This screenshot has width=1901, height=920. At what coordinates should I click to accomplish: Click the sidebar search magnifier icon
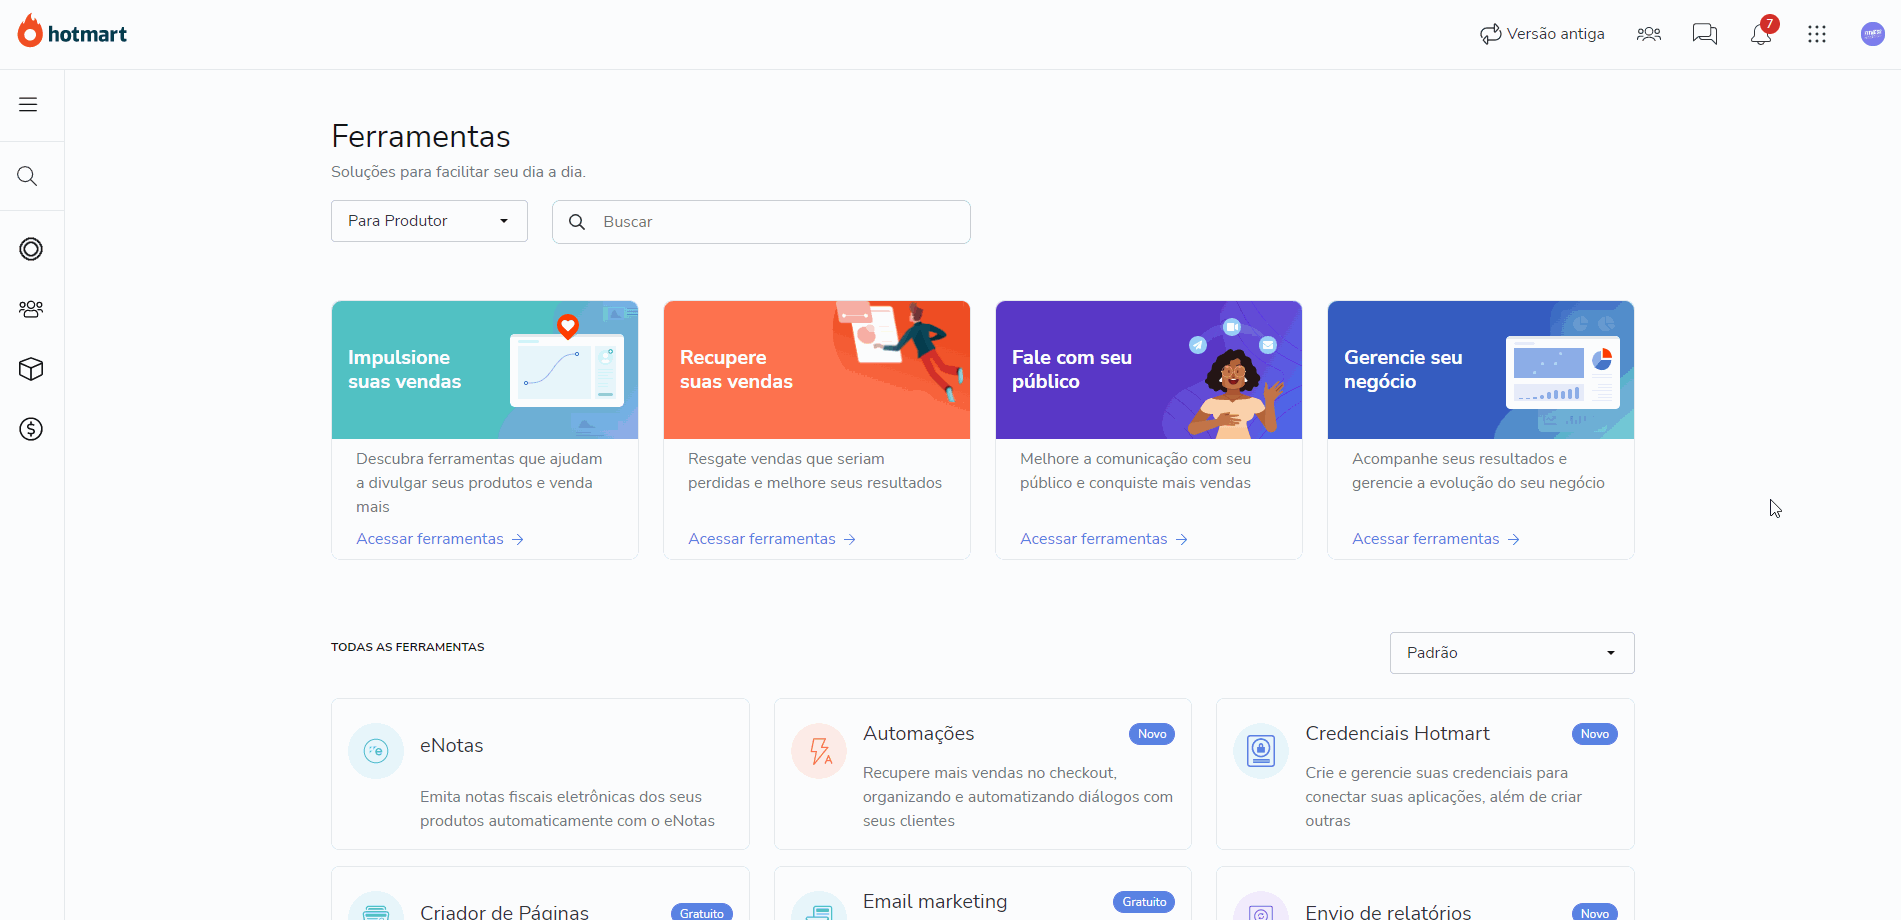[28, 176]
